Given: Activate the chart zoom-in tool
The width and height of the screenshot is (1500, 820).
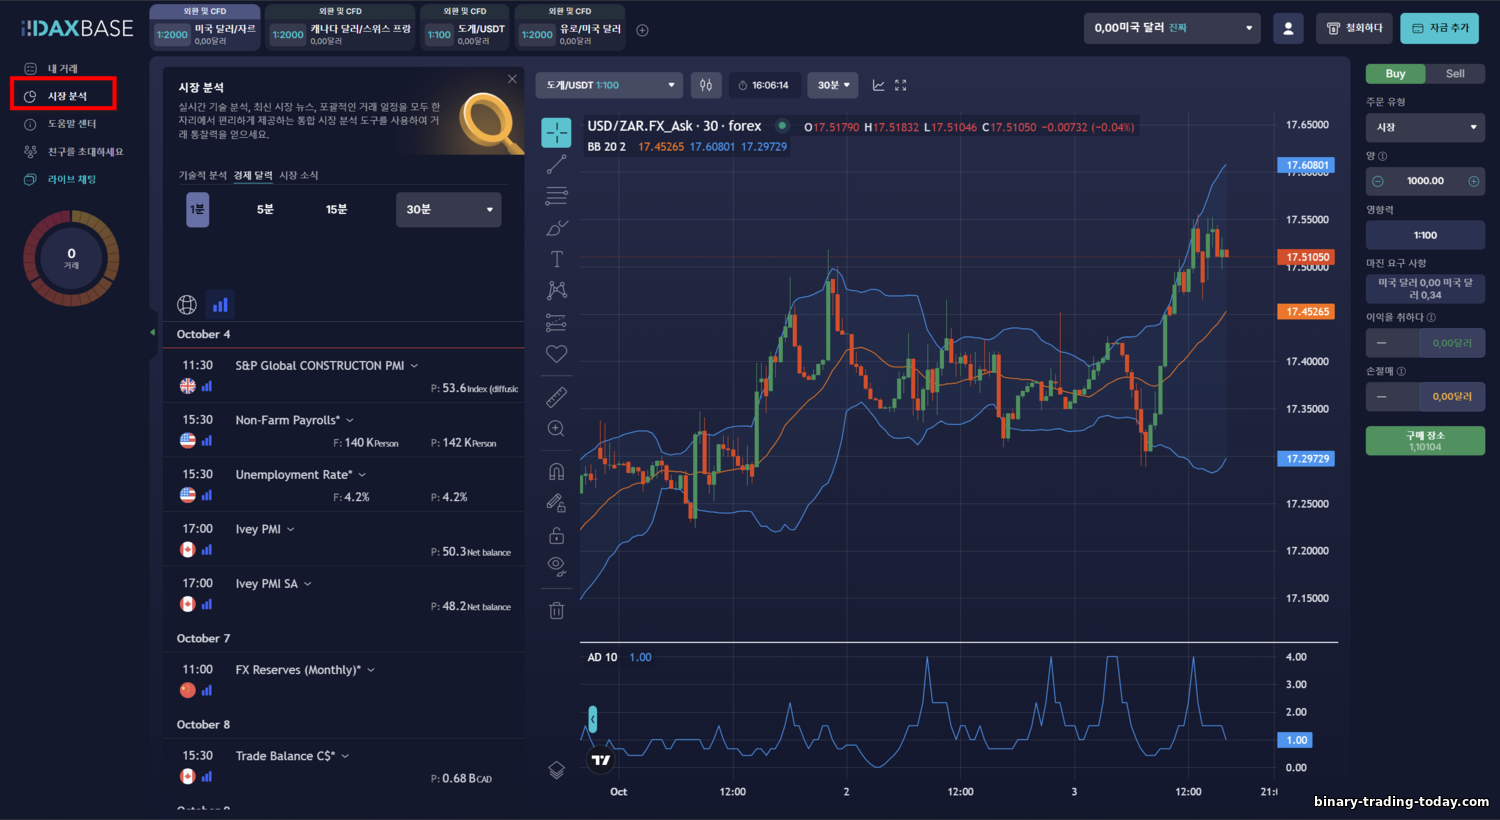Looking at the screenshot, I should (x=556, y=429).
